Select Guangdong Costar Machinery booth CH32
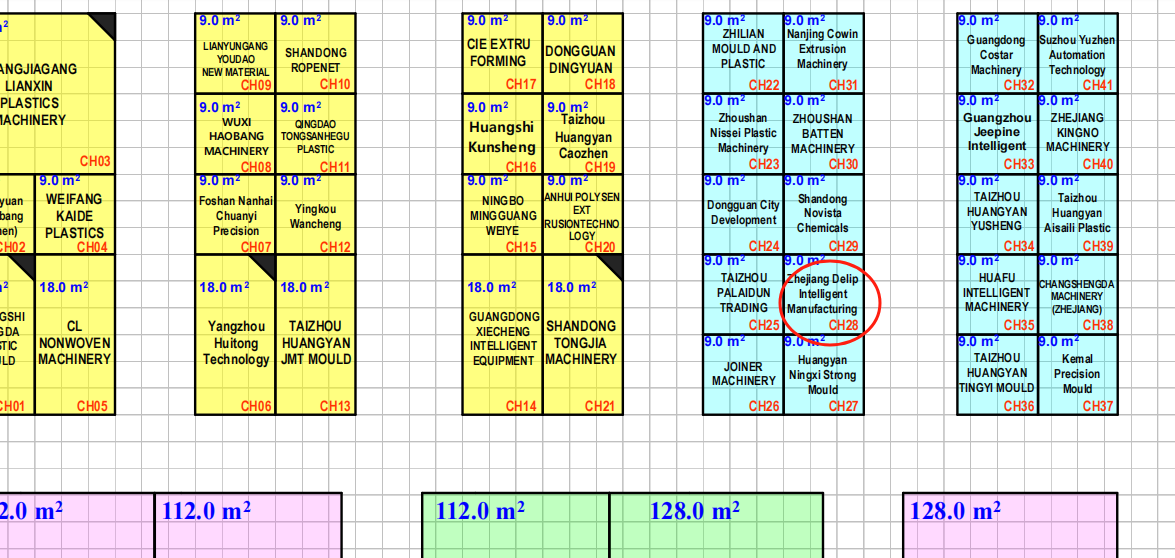 (x=996, y=53)
